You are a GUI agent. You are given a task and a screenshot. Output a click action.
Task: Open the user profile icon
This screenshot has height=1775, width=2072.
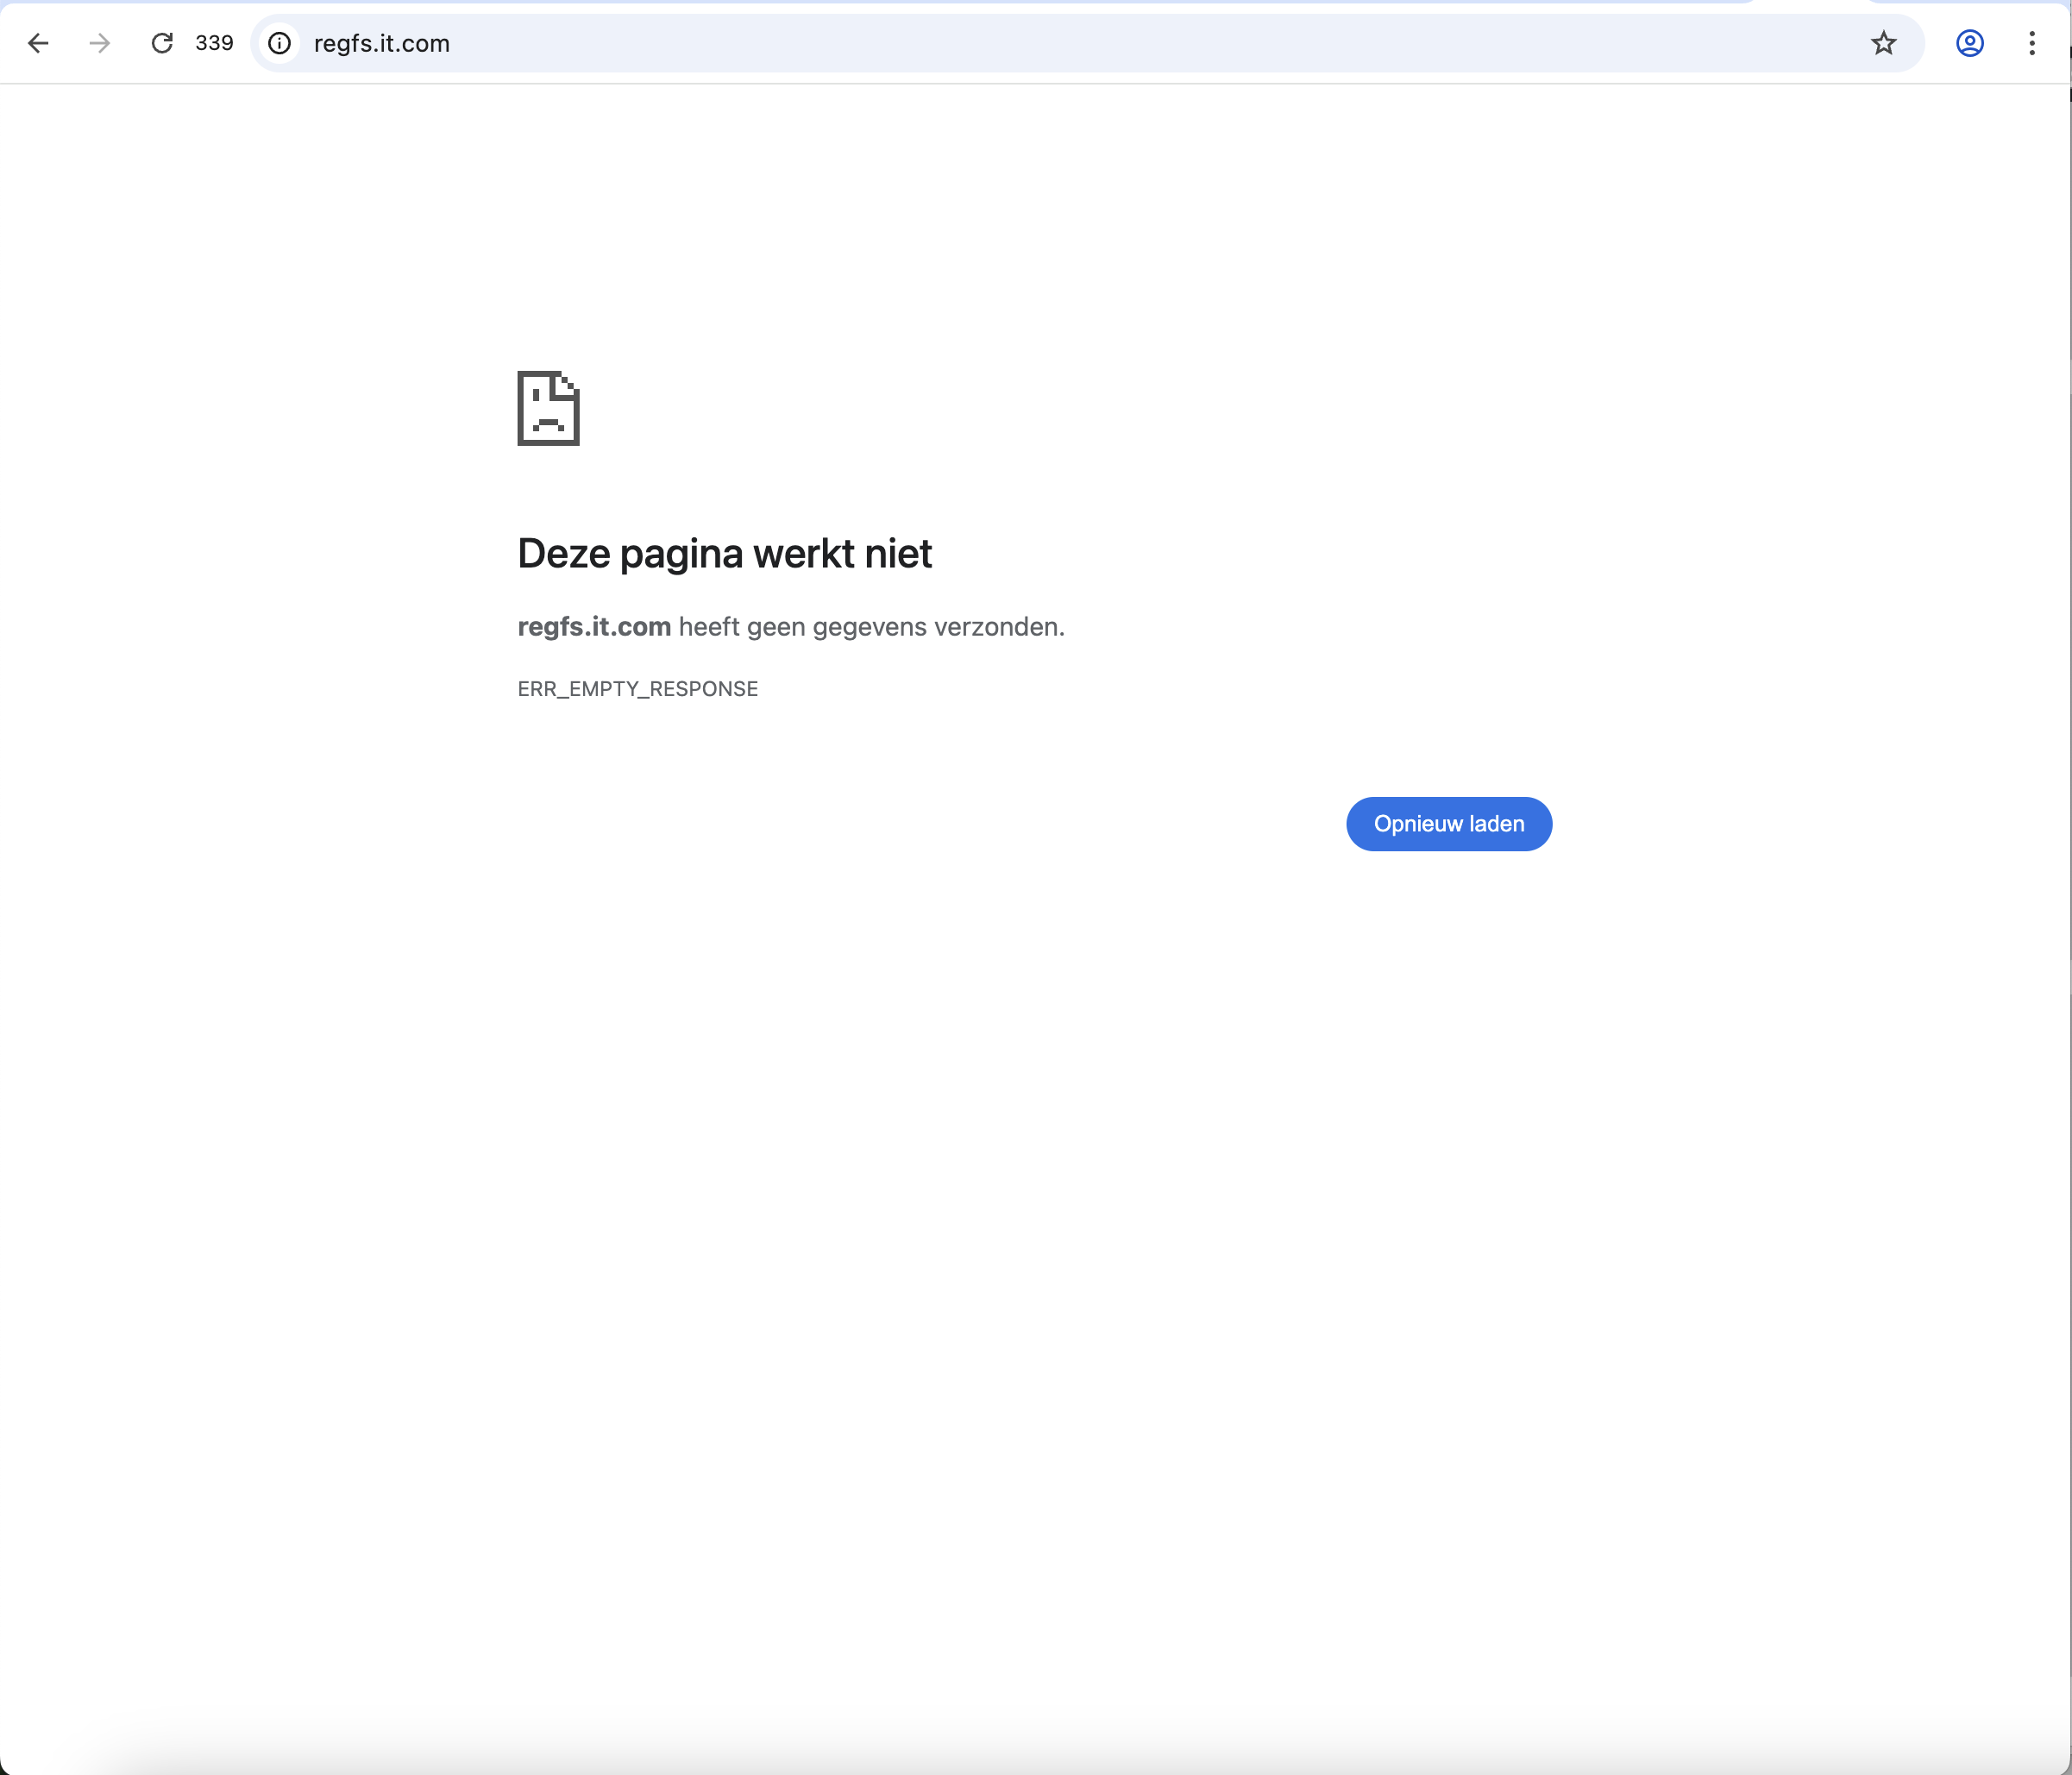point(1969,43)
